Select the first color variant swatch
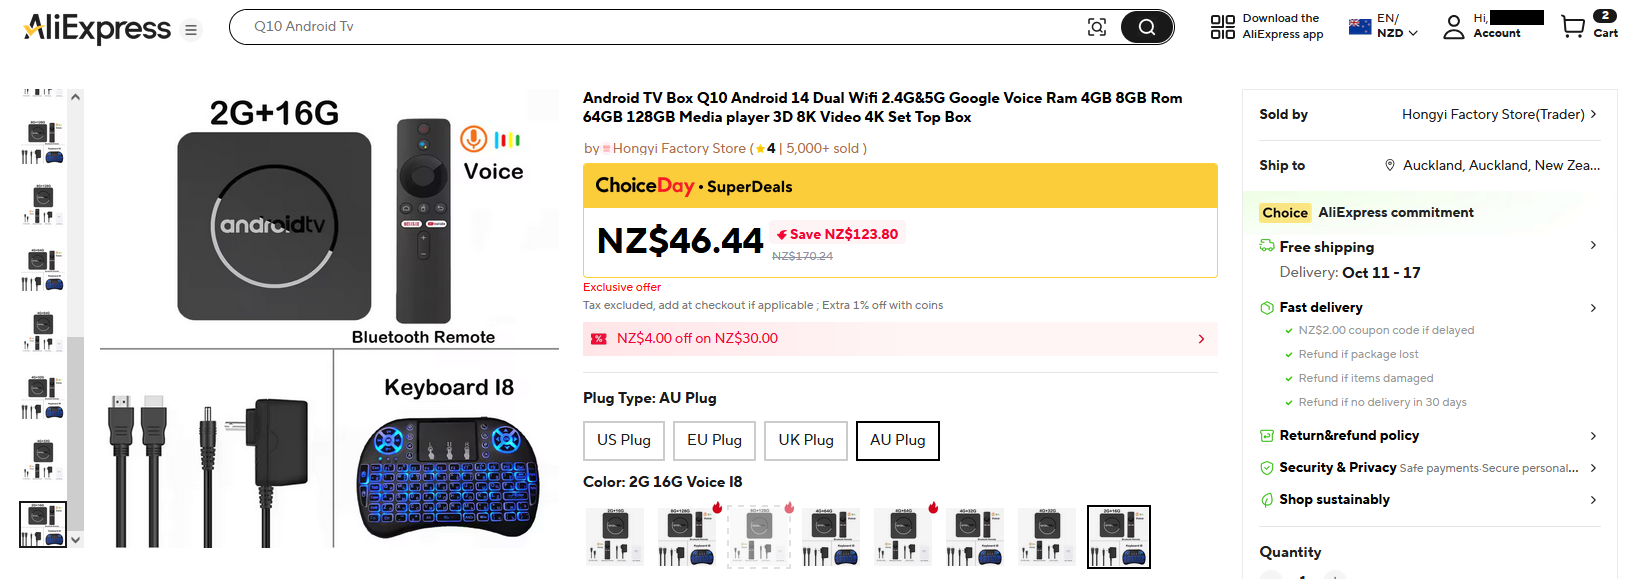 pyautogui.click(x=615, y=537)
